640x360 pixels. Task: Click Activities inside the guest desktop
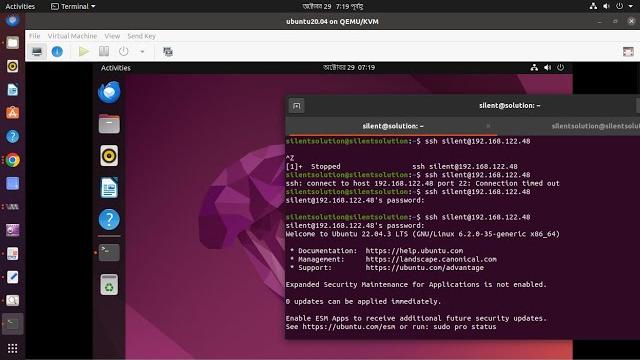point(116,68)
